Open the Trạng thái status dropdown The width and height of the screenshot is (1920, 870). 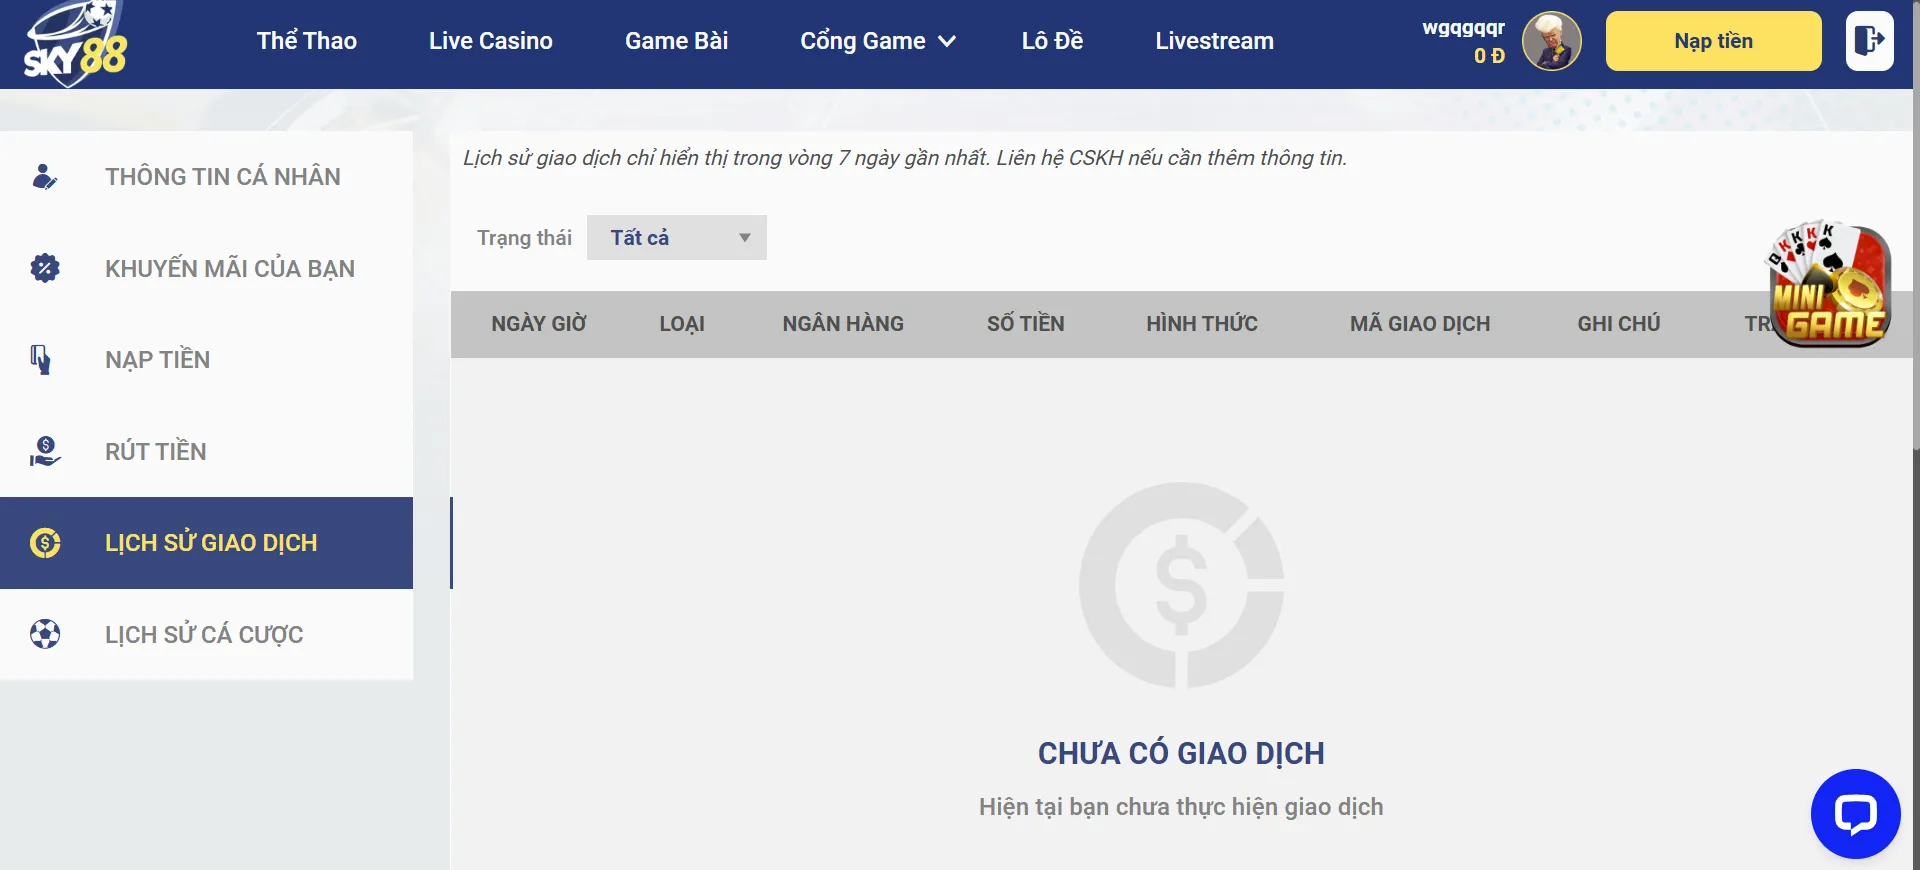pyautogui.click(x=676, y=238)
